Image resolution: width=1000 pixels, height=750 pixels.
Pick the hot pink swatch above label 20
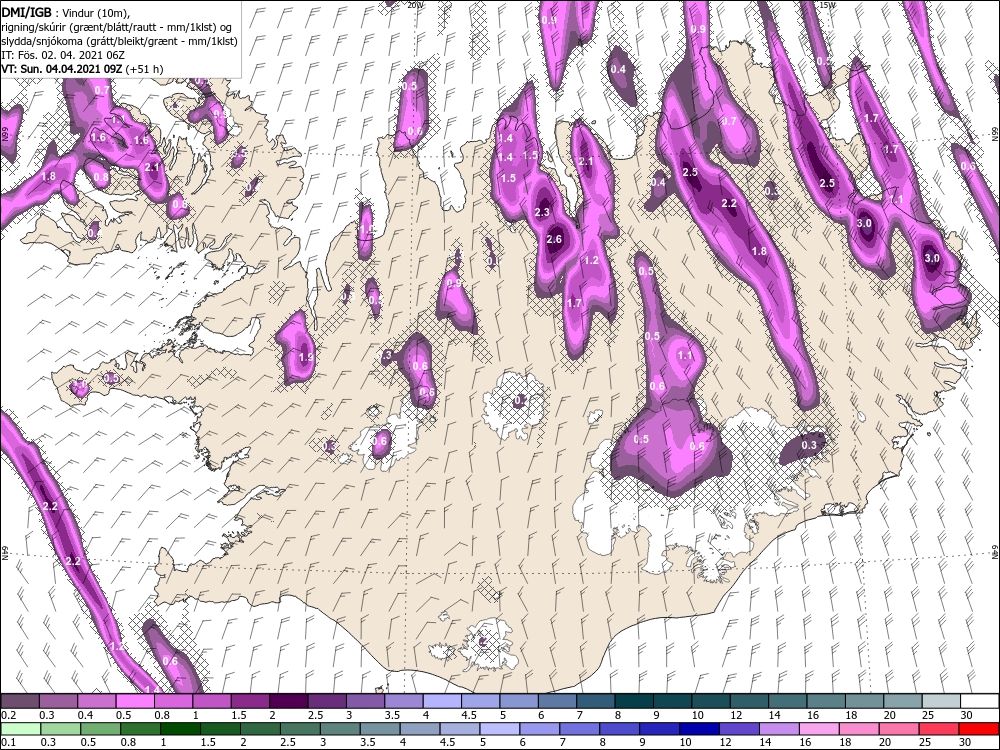898,729
